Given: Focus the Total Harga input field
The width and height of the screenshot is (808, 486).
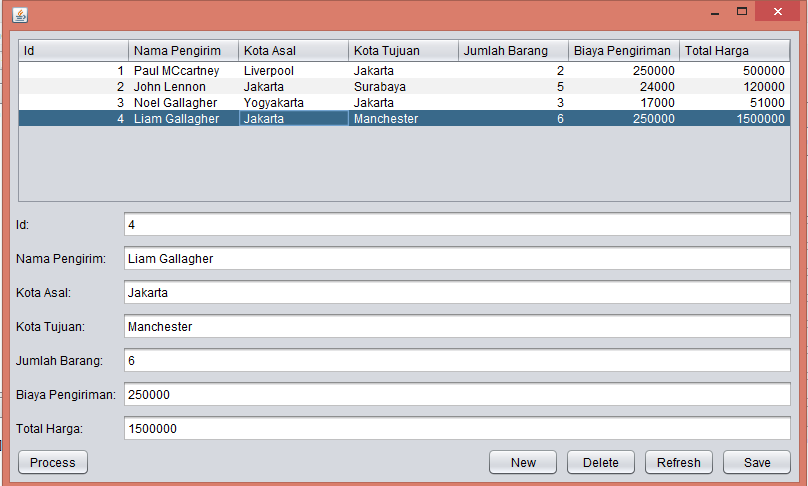Looking at the screenshot, I should pos(457,428).
